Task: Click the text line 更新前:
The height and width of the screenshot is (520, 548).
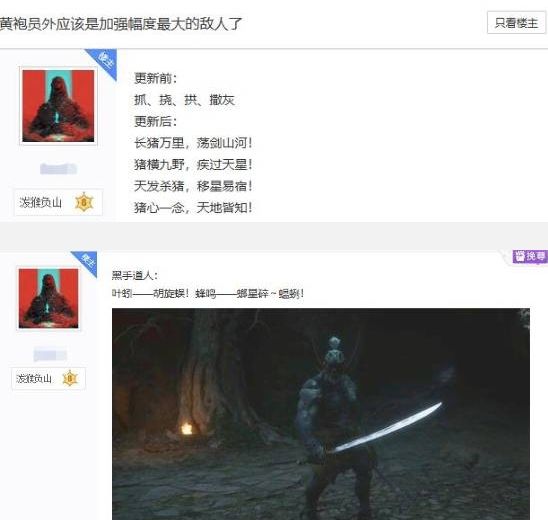Action: (156, 78)
